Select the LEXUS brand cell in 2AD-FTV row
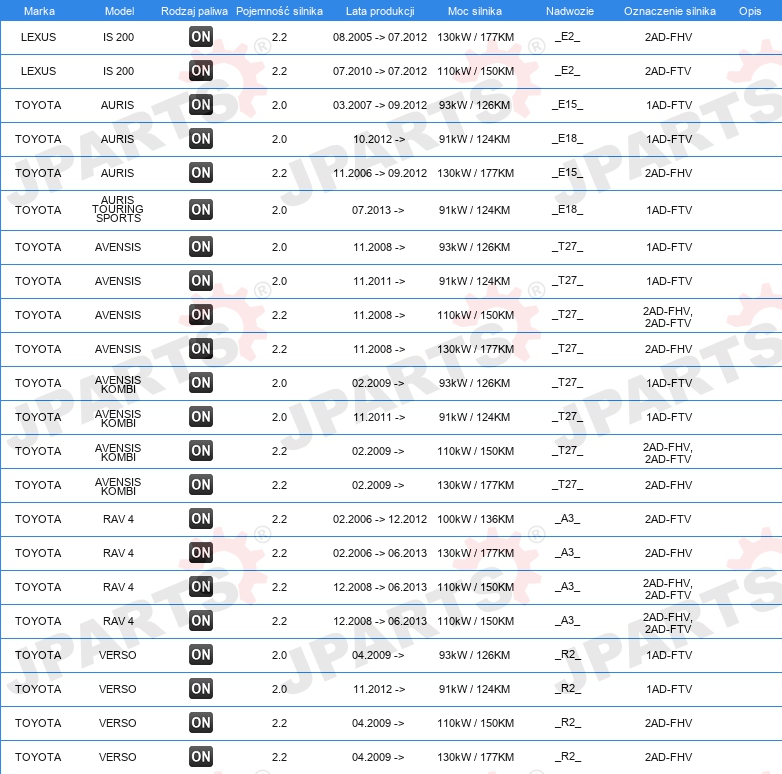Screen dimensions: 782x774 click(x=38, y=71)
